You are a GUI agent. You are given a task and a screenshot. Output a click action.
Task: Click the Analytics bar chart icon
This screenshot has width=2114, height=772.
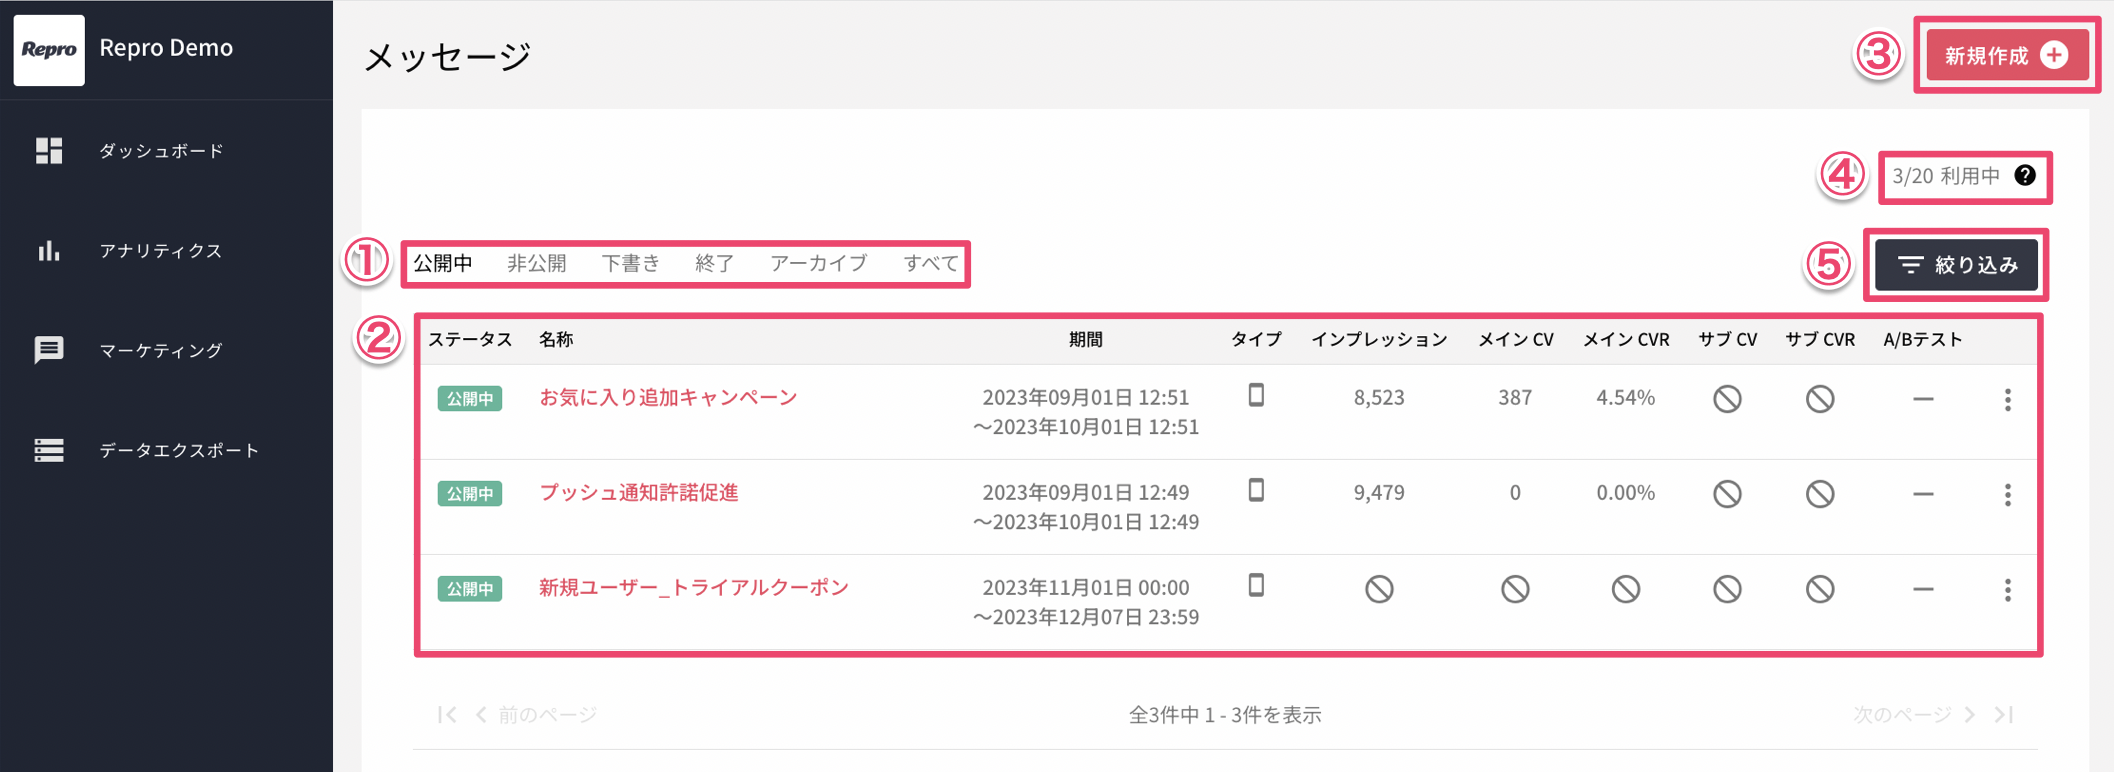pos(49,250)
